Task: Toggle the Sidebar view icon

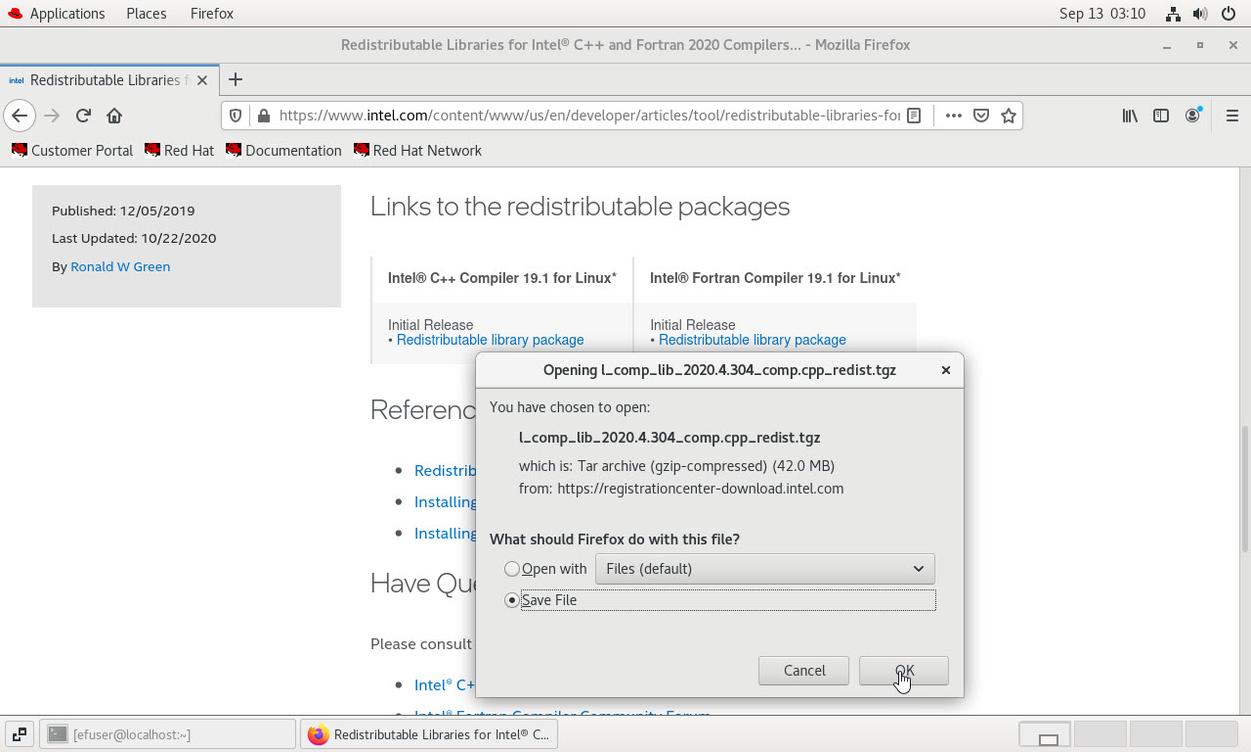Action: pos(1161,116)
